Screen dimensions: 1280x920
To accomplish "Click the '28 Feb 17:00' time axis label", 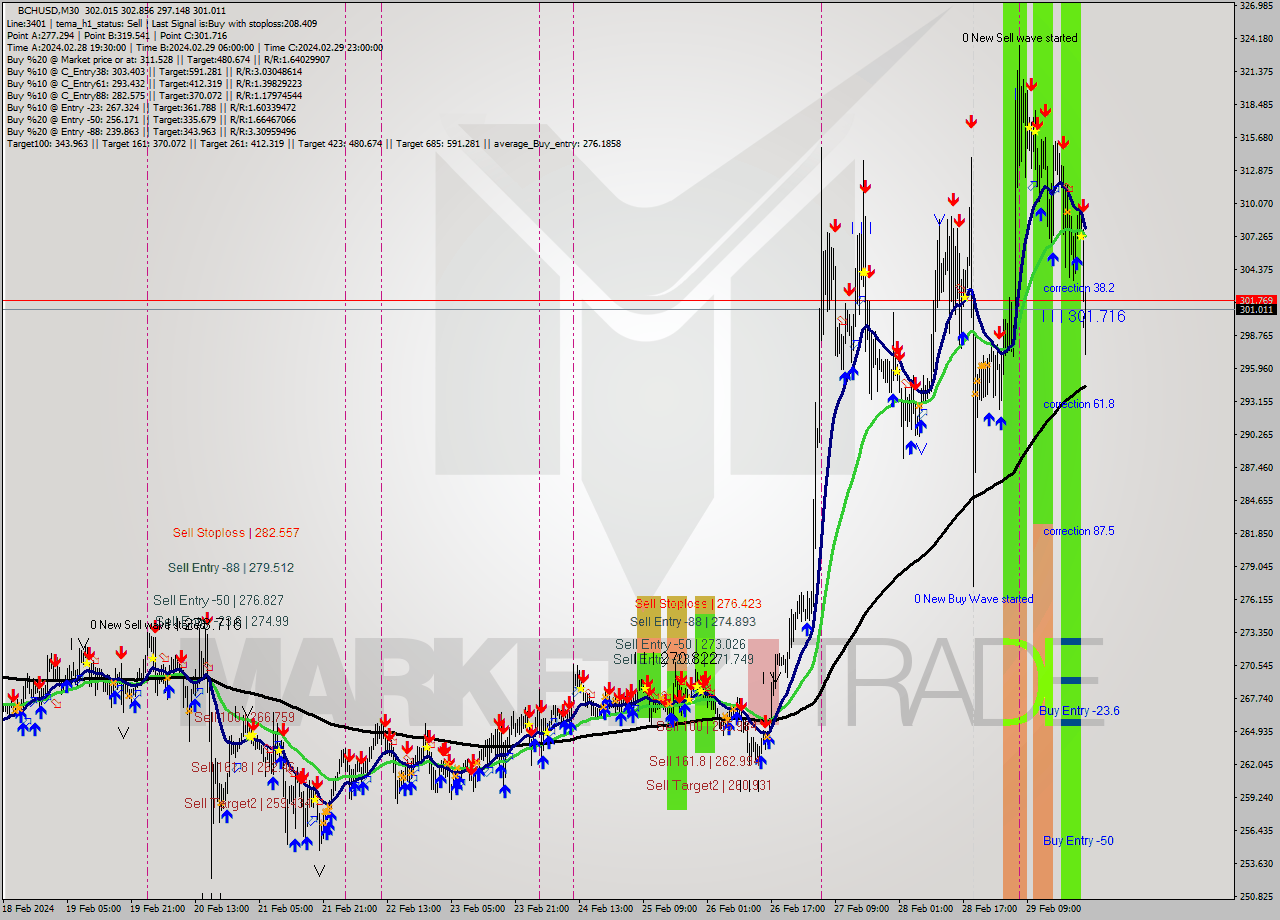I will click(x=989, y=909).
